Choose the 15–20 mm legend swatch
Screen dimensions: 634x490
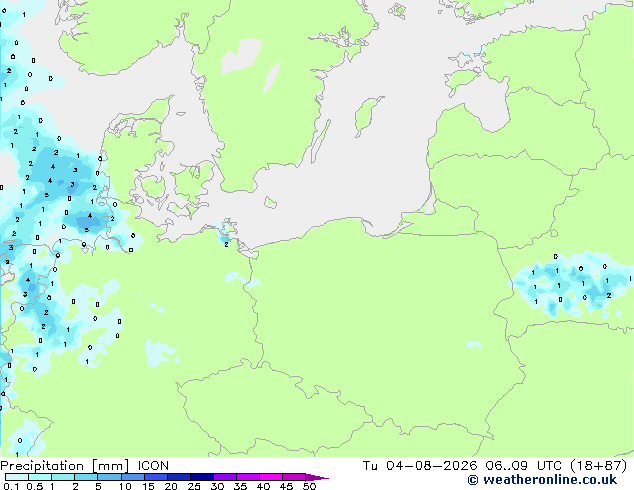(156, 477)
